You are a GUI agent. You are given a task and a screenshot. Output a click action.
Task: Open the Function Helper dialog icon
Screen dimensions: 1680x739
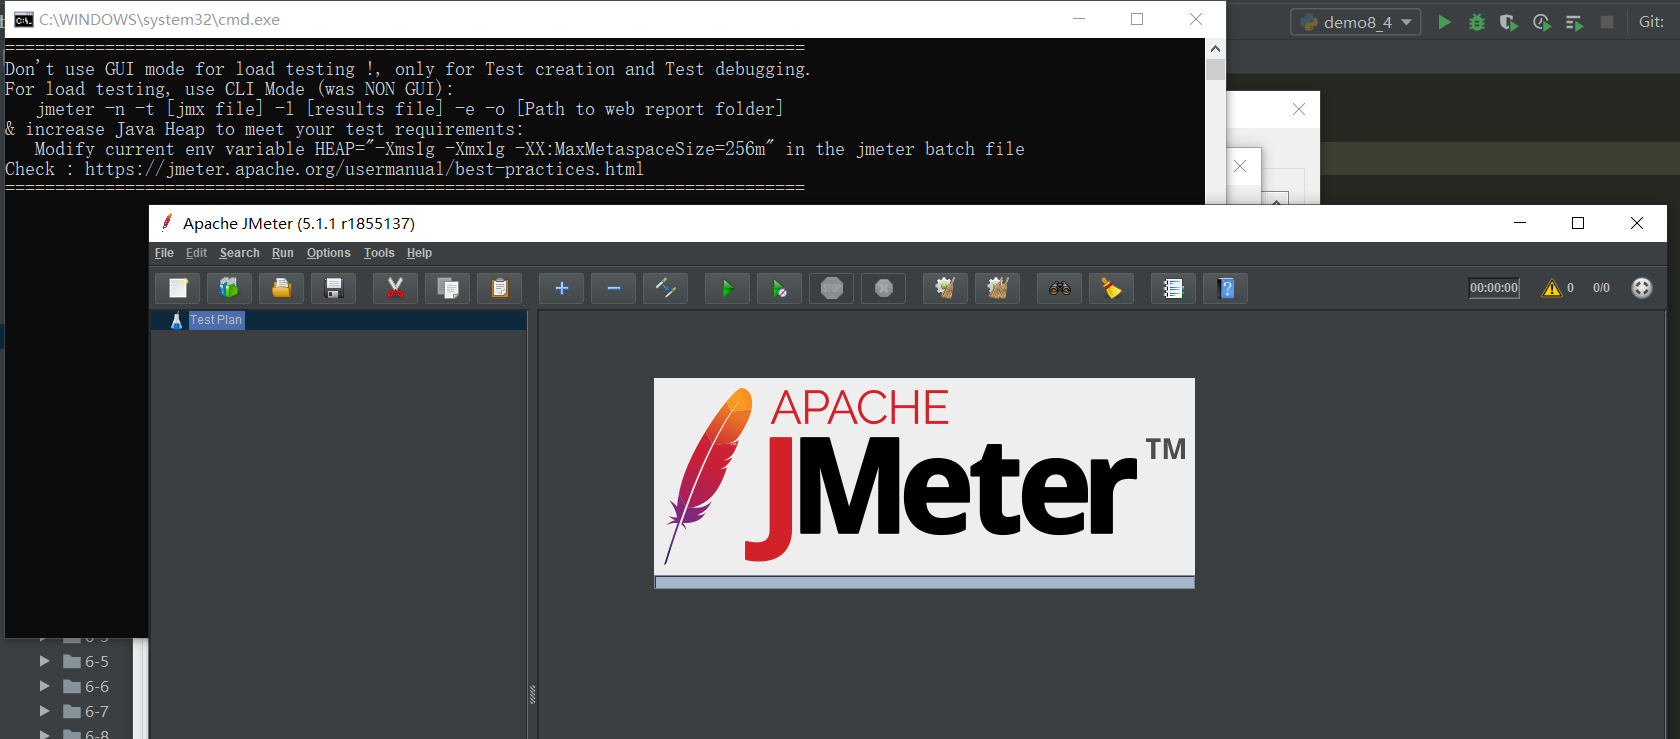pyautogui.click(x=1174, y=288)
